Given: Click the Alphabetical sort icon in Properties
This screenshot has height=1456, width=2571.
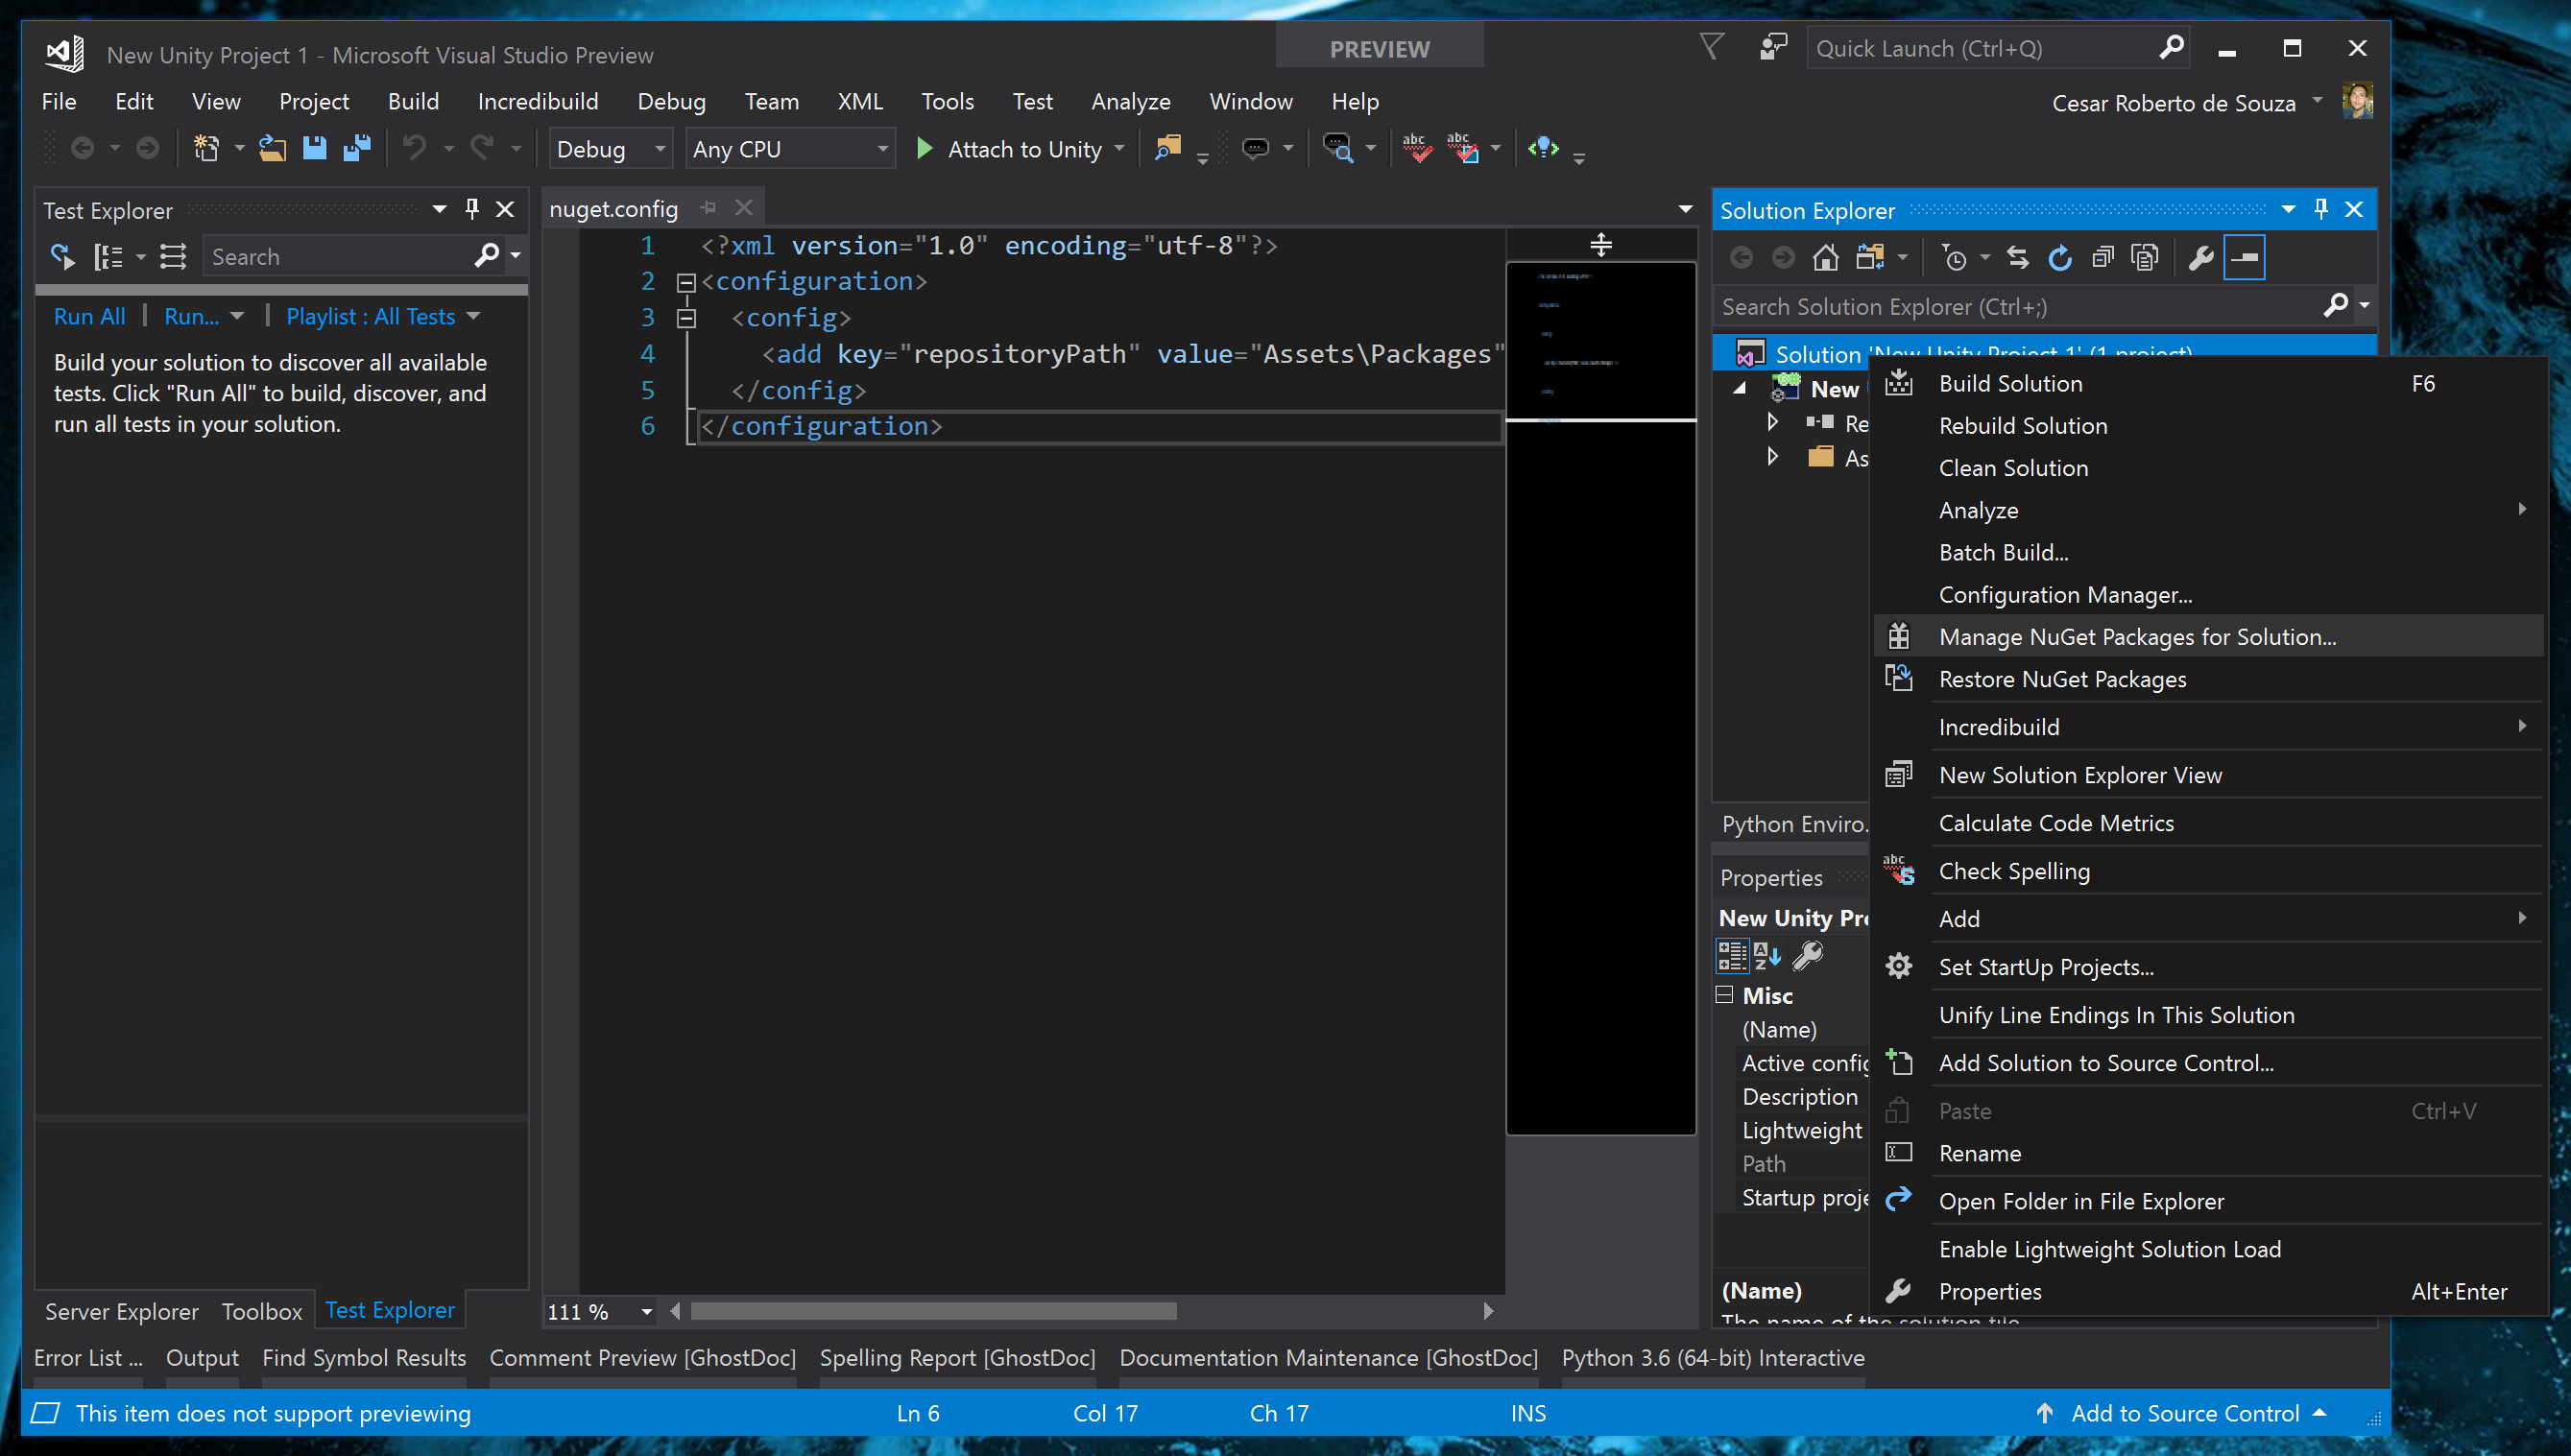Looking at the screenshot, I should click(x=1767, y=956).
